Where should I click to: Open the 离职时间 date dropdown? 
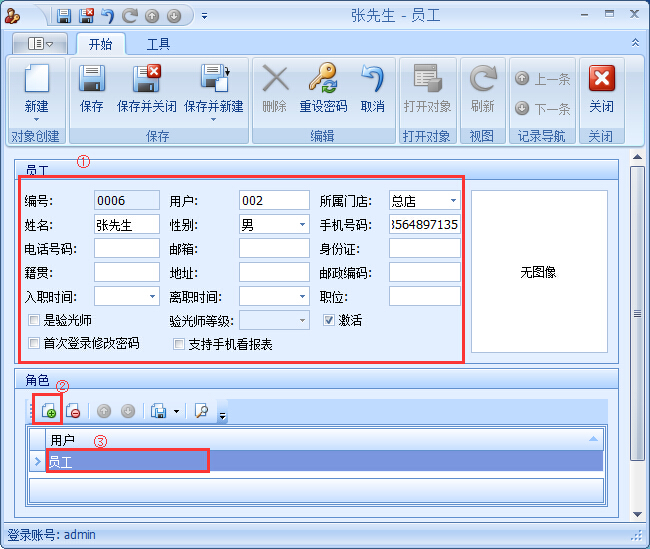(x=302, y=296)
